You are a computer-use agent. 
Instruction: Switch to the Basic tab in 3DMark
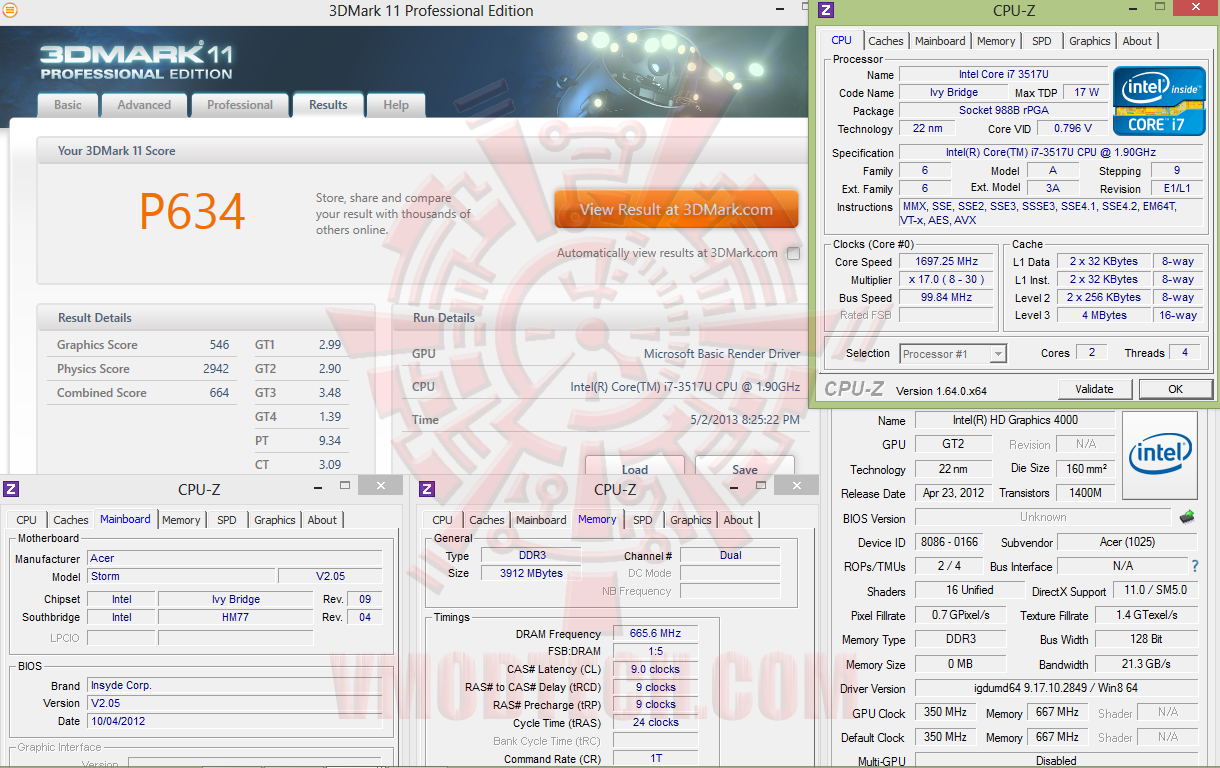(68, 105)
